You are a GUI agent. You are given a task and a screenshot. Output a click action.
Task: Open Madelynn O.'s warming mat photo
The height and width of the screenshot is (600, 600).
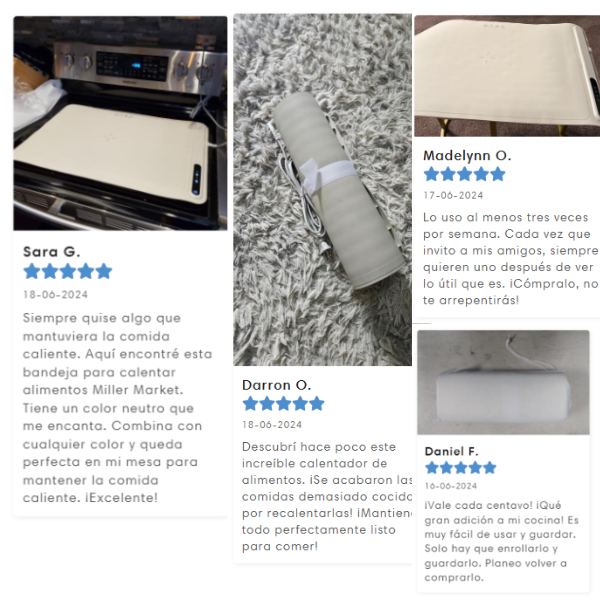point(507,76)
